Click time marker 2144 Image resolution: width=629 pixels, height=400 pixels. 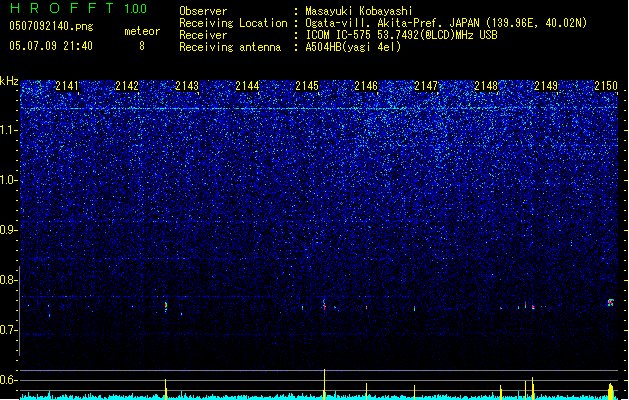point(247,85)
